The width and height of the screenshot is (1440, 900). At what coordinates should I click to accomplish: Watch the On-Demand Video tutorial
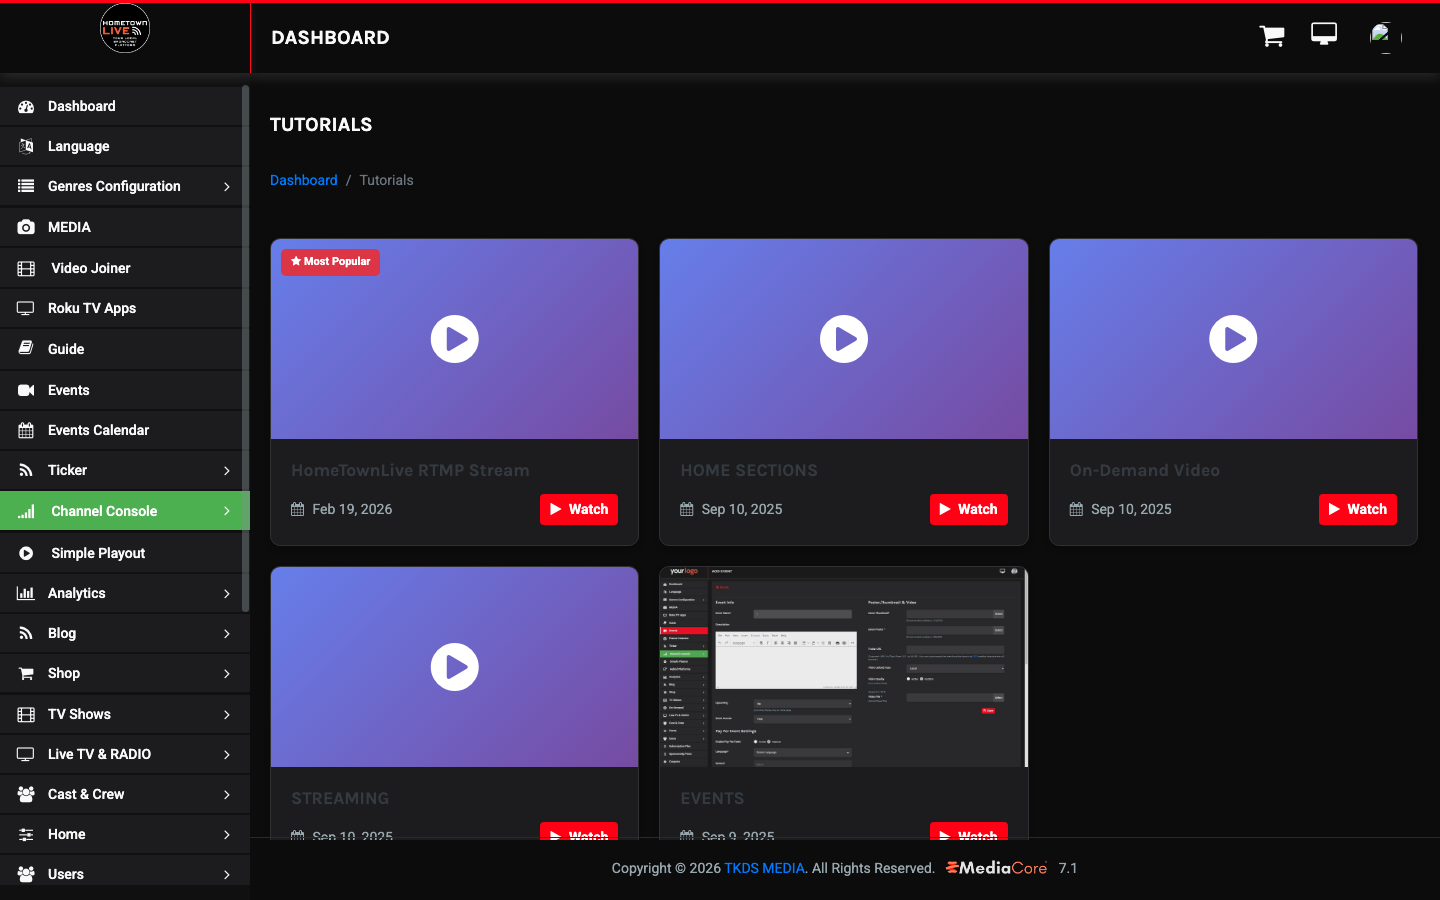coord(1358,509)
